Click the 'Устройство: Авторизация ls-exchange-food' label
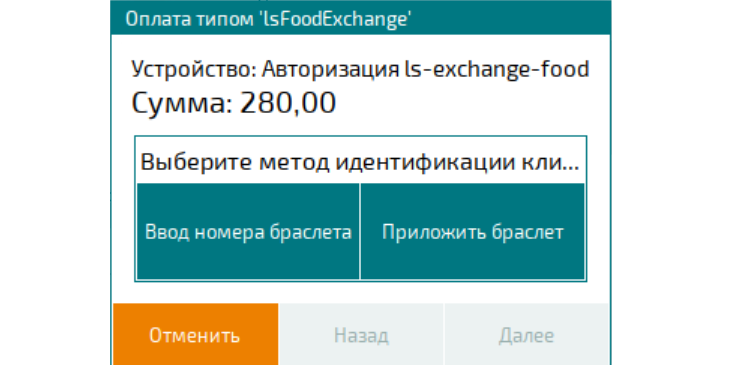 (360, 70)
